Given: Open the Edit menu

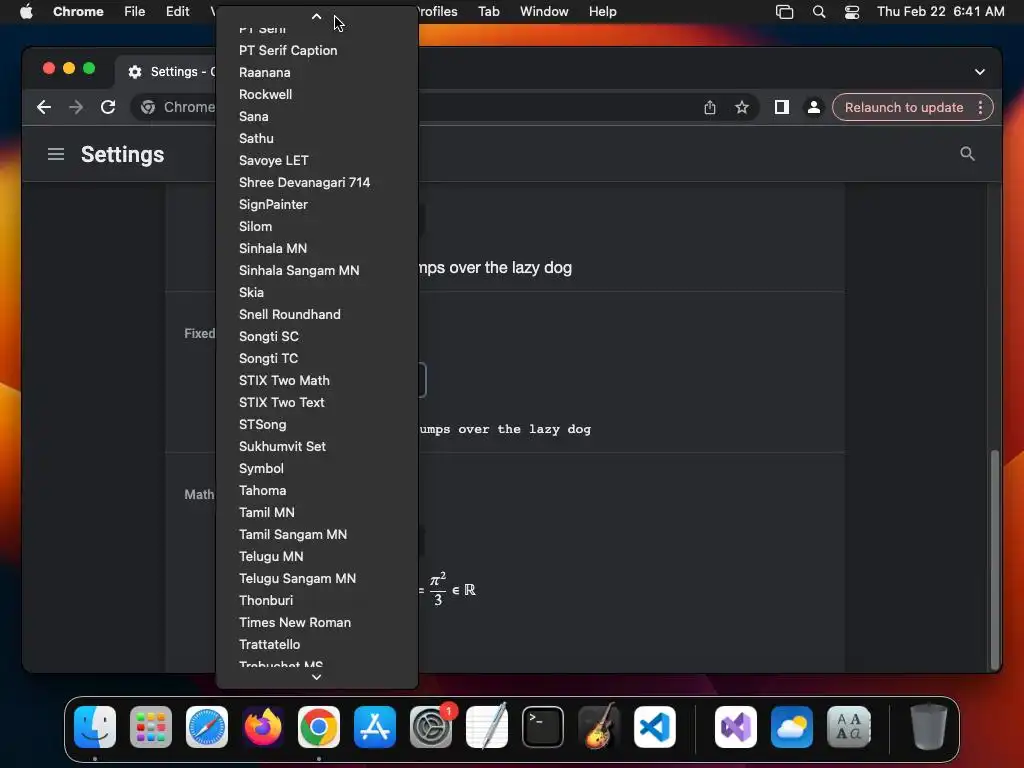Looking at the screenshot, I should [177, 12].
